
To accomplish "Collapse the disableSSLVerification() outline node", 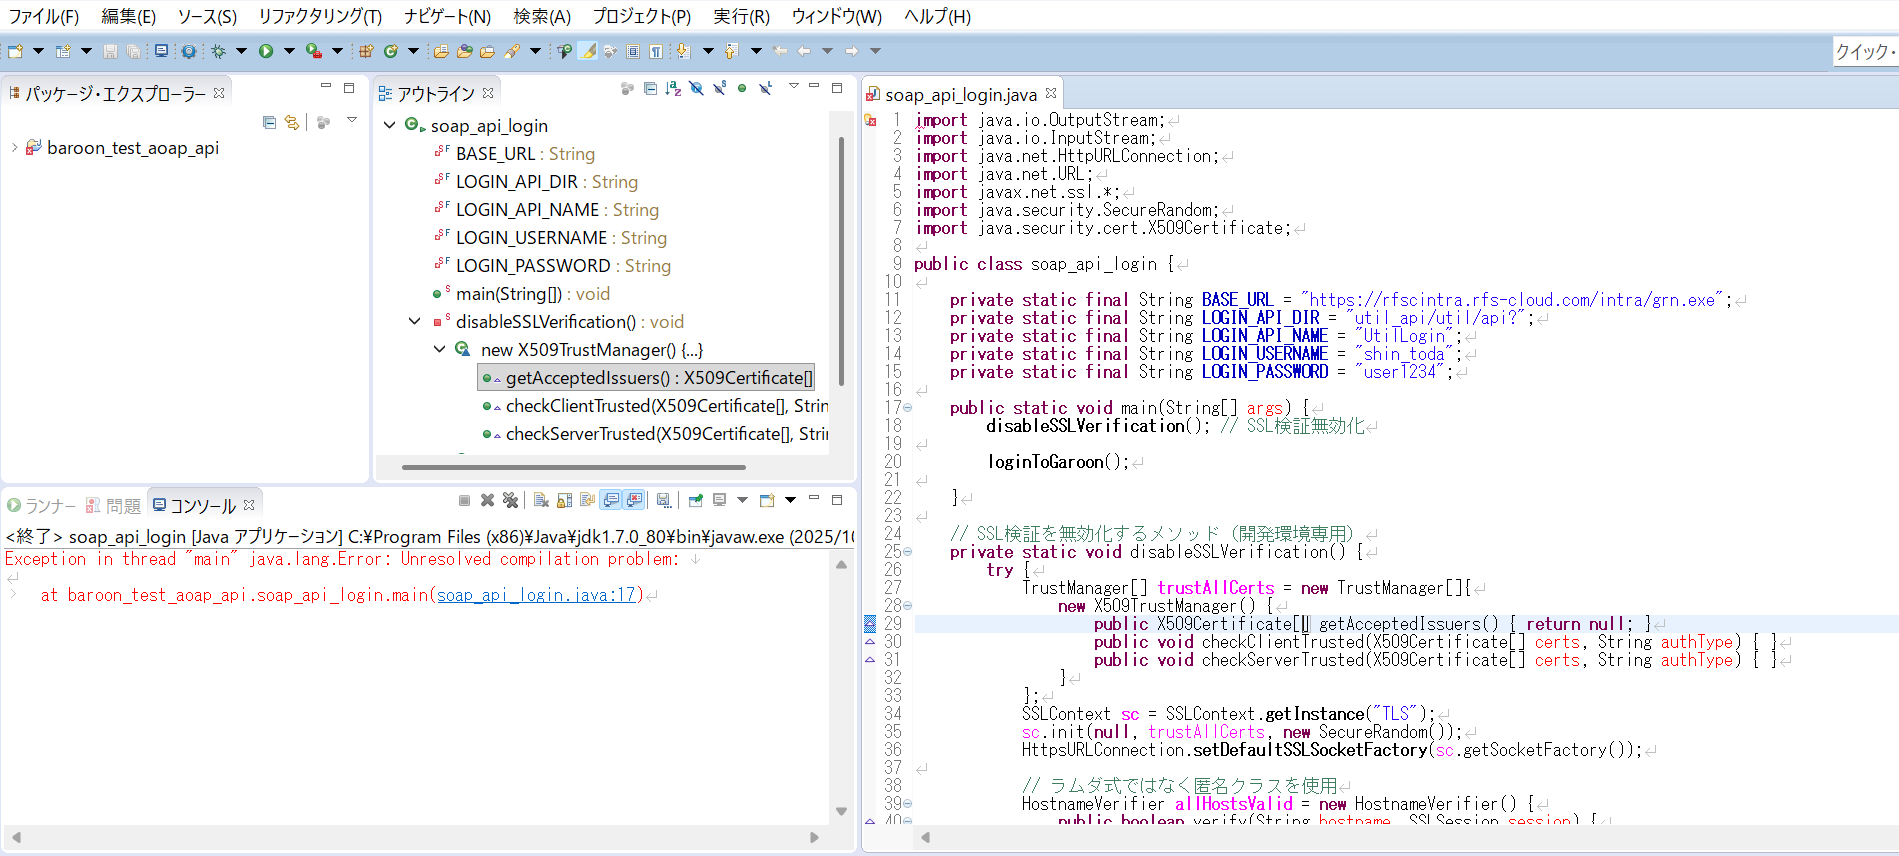I will click(415, 321).
